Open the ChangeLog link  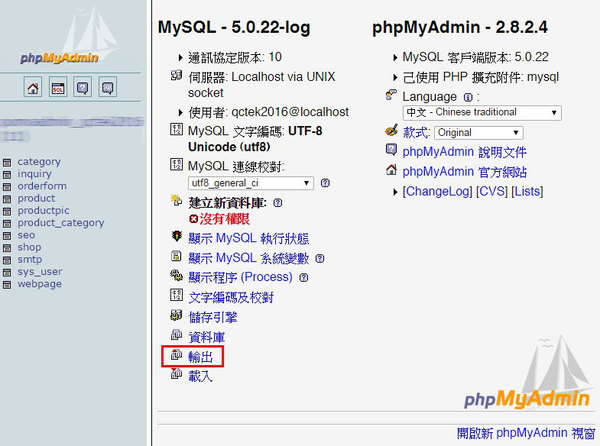[438, 191]
